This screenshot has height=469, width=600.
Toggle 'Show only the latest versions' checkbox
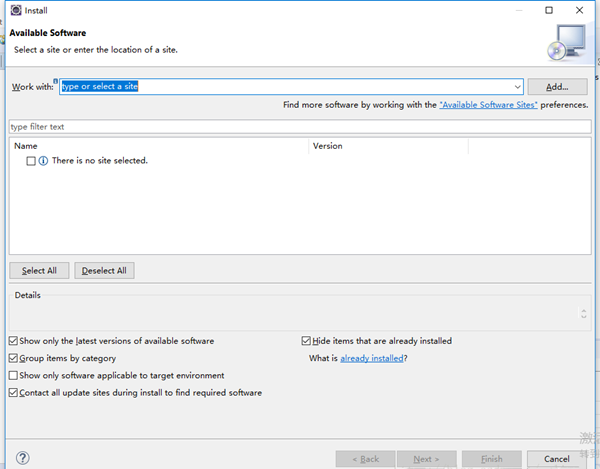point(13,341)
